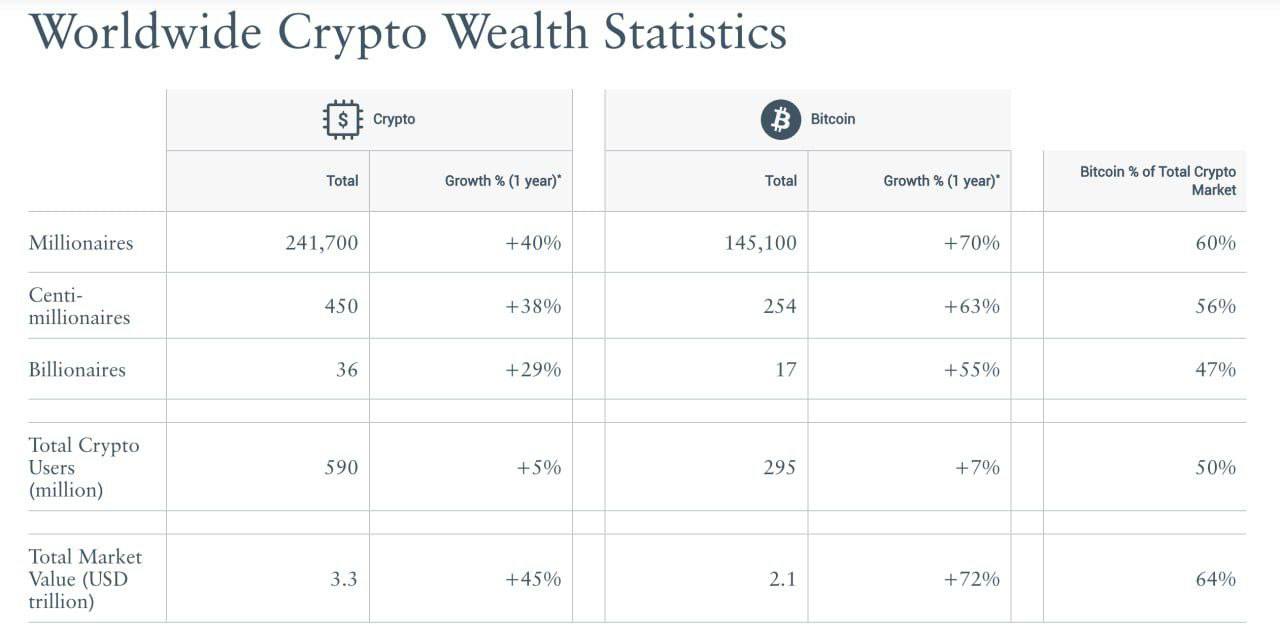1280x638 pixels.
Task: Click the 47% Bitcoin billionaires share cell
Action: coord(1215,369)
